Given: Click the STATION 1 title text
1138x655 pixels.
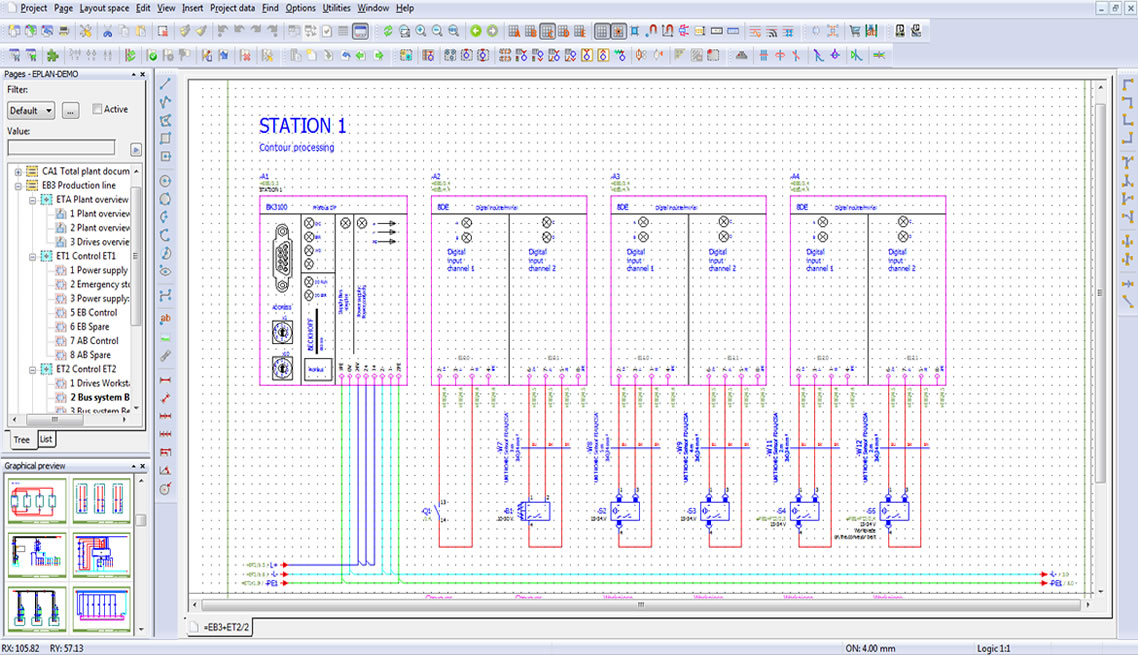Looking at the screenshot, I should tap(303, 126).
